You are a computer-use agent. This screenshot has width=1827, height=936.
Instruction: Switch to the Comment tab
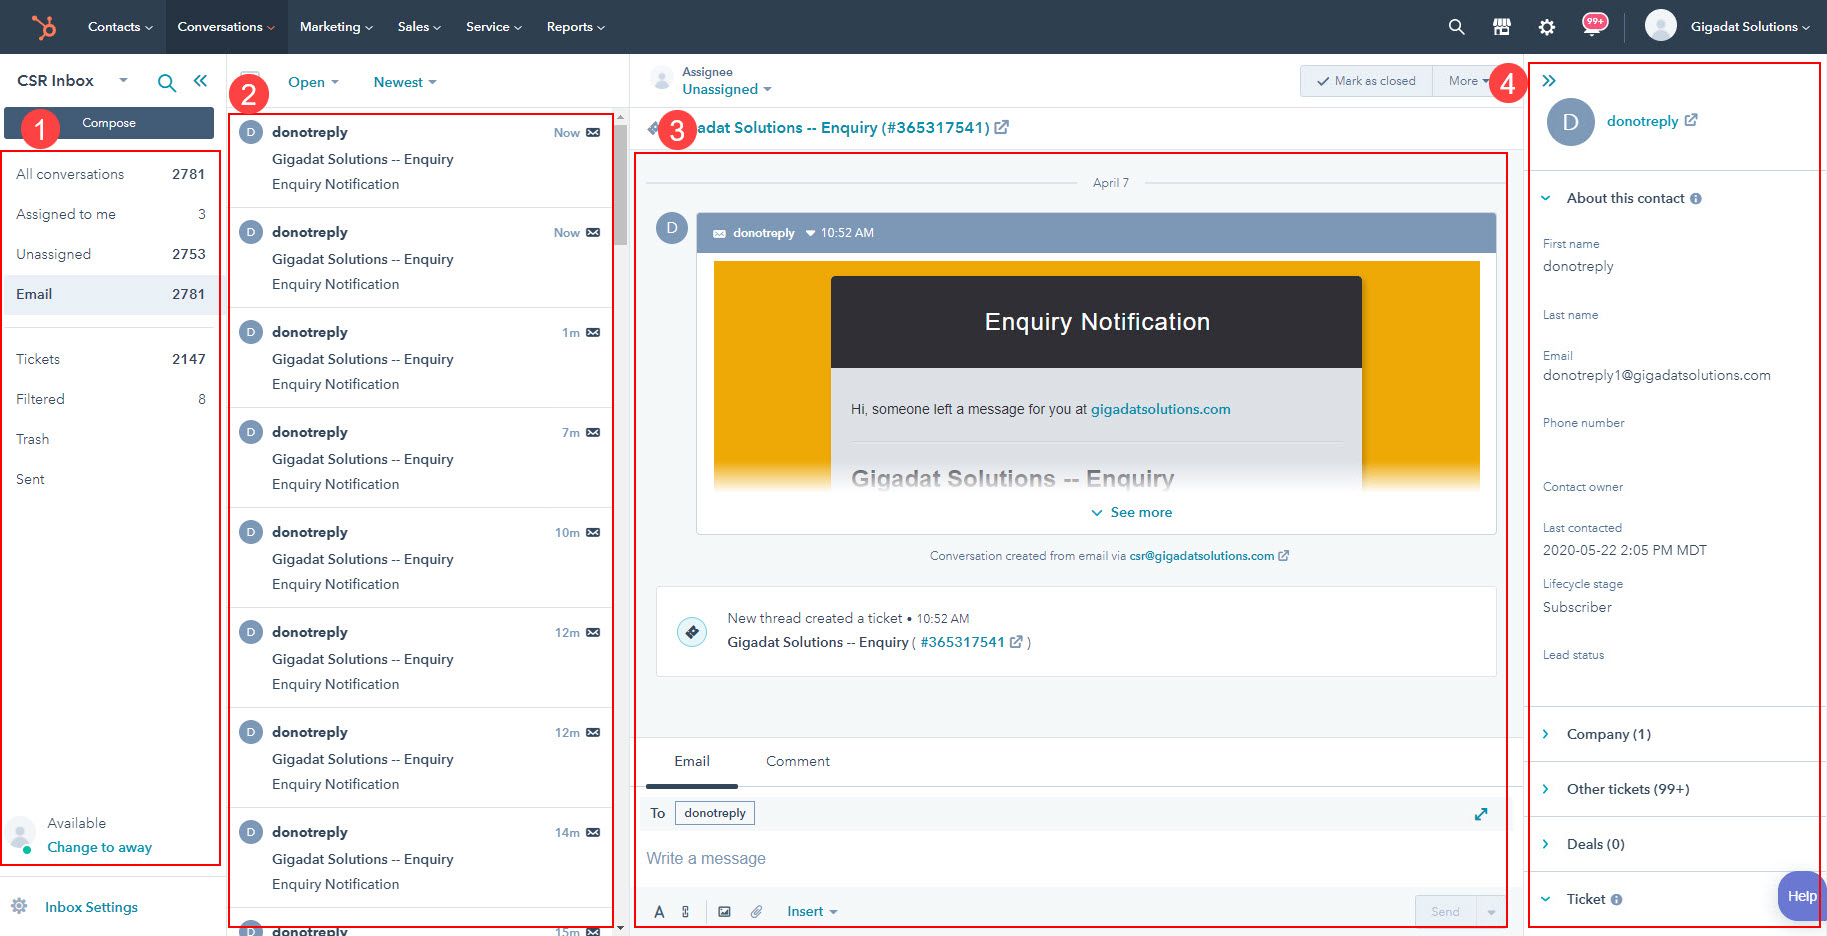point(798,761)
